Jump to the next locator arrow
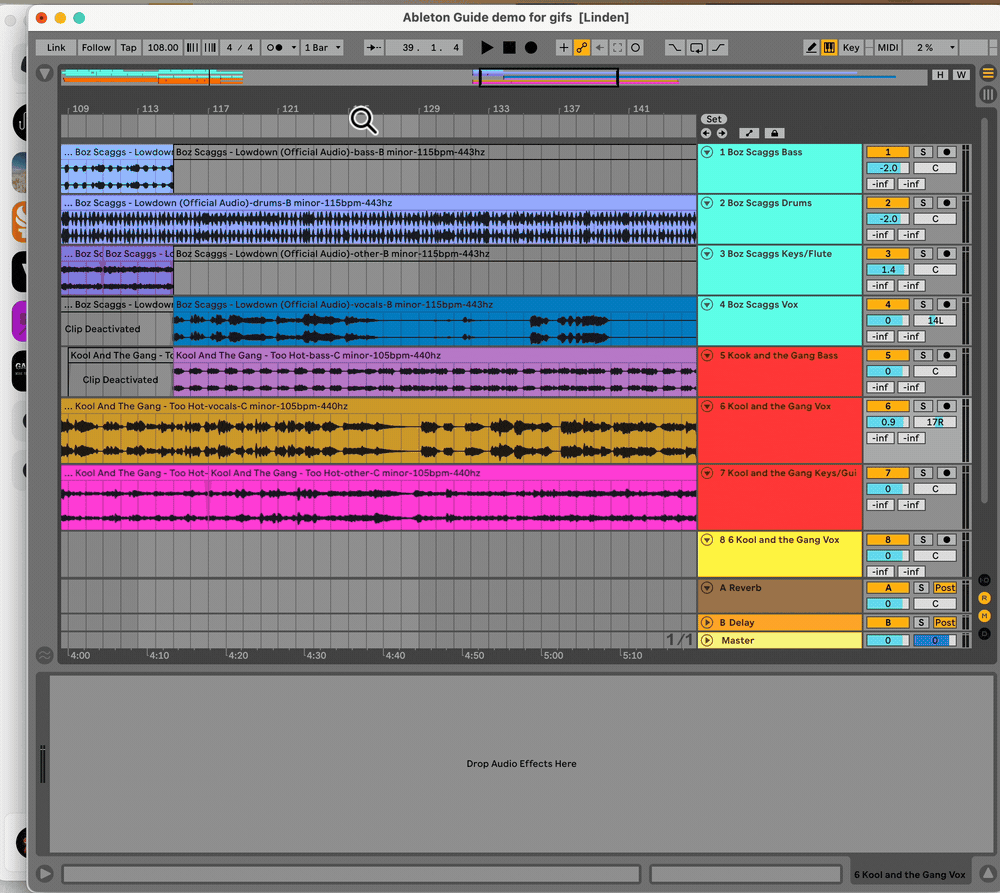The image size is (1000, 893). click(721, 133)
